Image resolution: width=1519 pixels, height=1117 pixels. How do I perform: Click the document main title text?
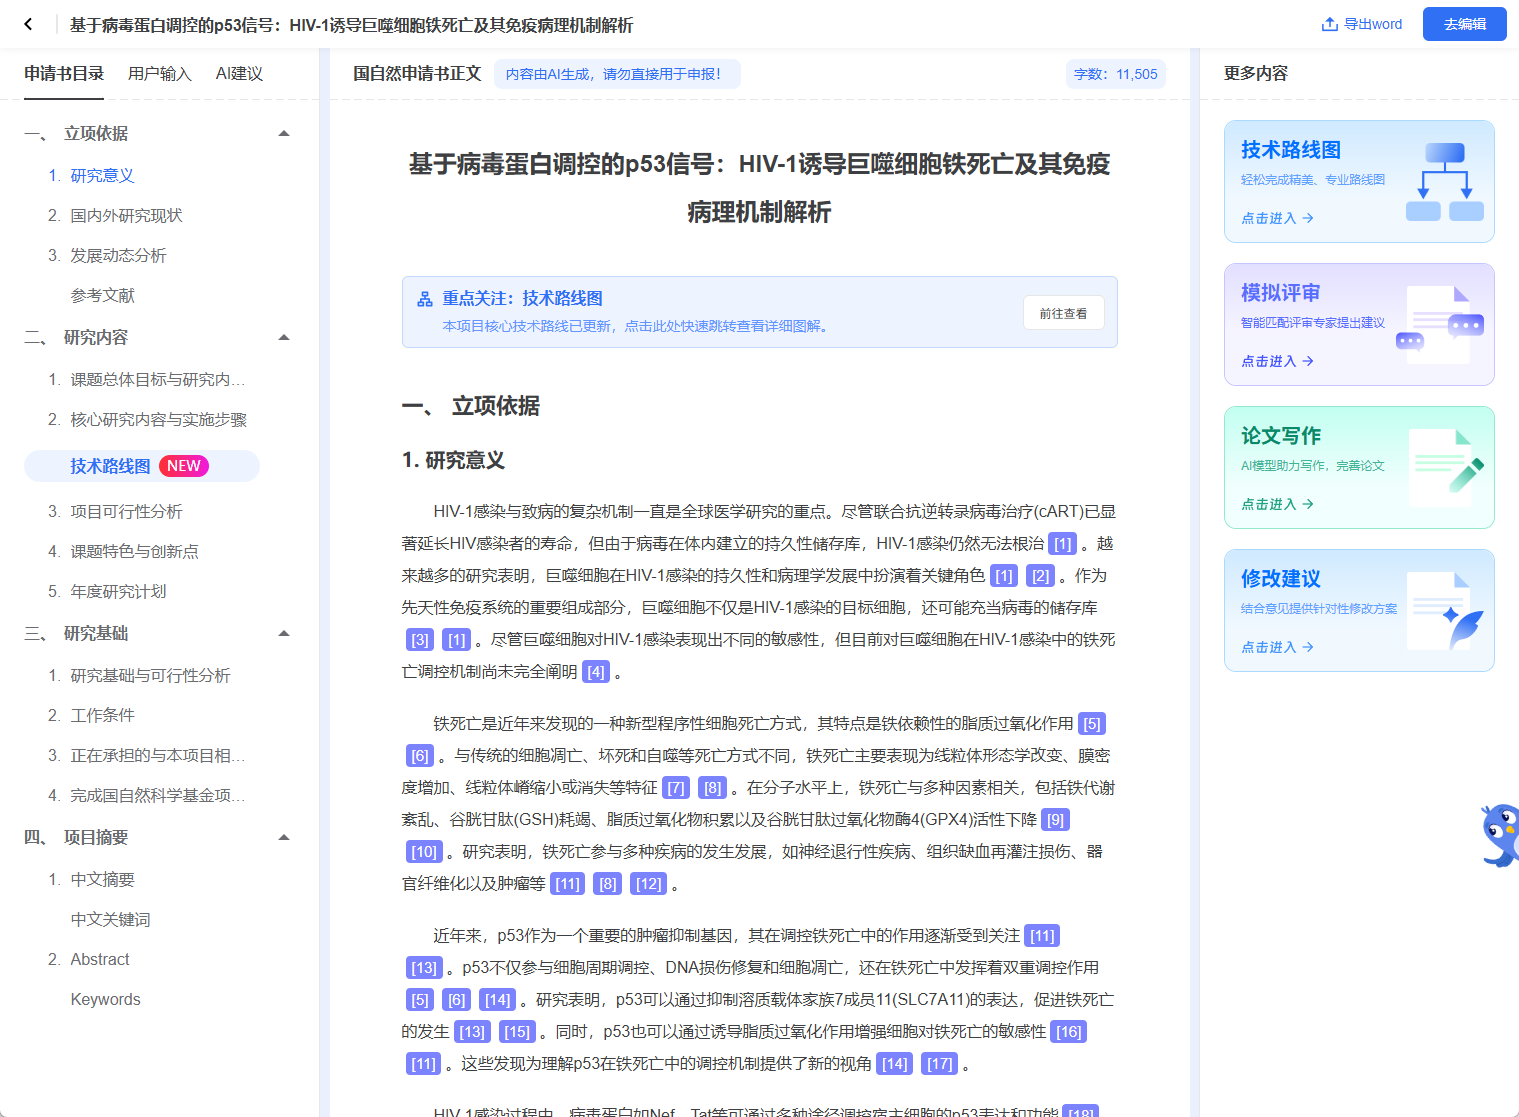pyautogui.click(x=759, y=188)
